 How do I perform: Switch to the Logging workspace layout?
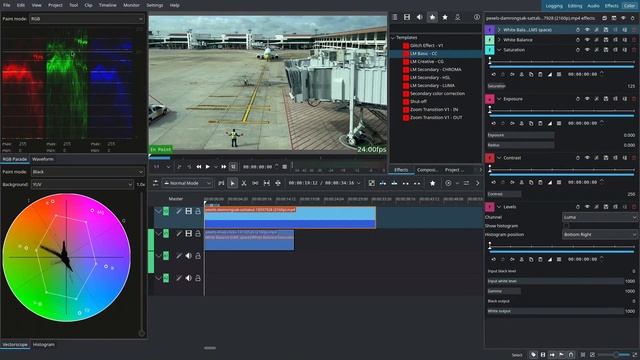[x=554, y=6]
